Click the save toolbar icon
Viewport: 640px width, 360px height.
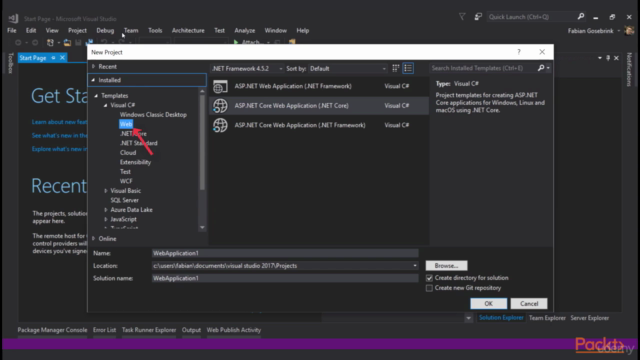point(78,42)
